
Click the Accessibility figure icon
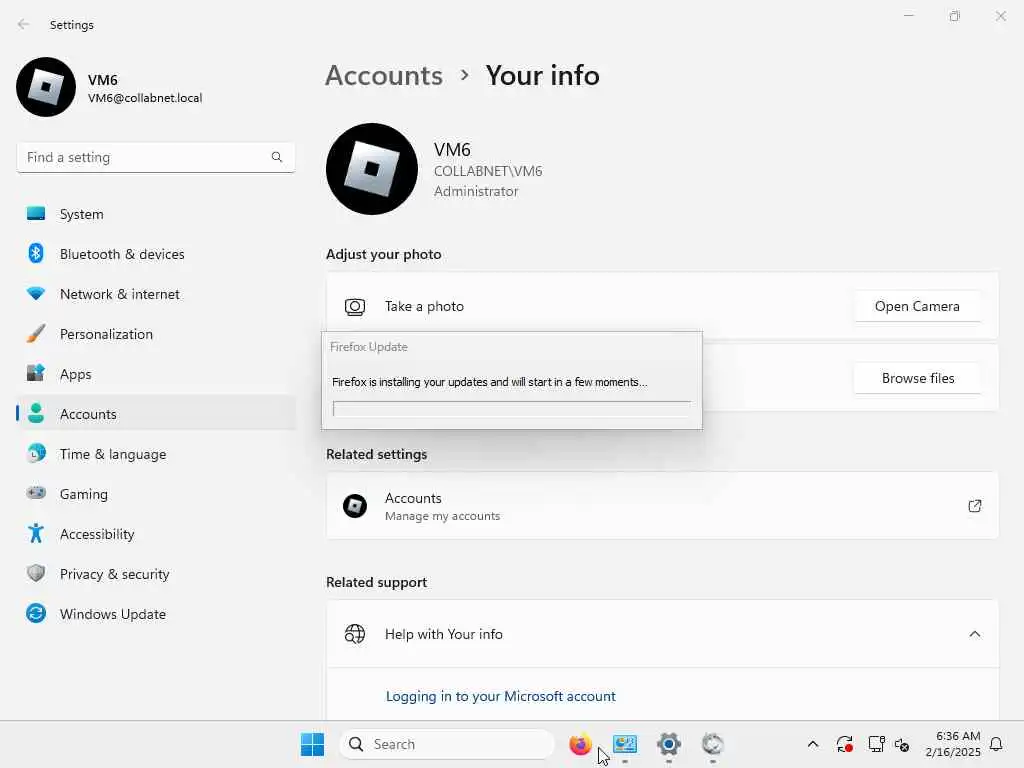[36, 534]
